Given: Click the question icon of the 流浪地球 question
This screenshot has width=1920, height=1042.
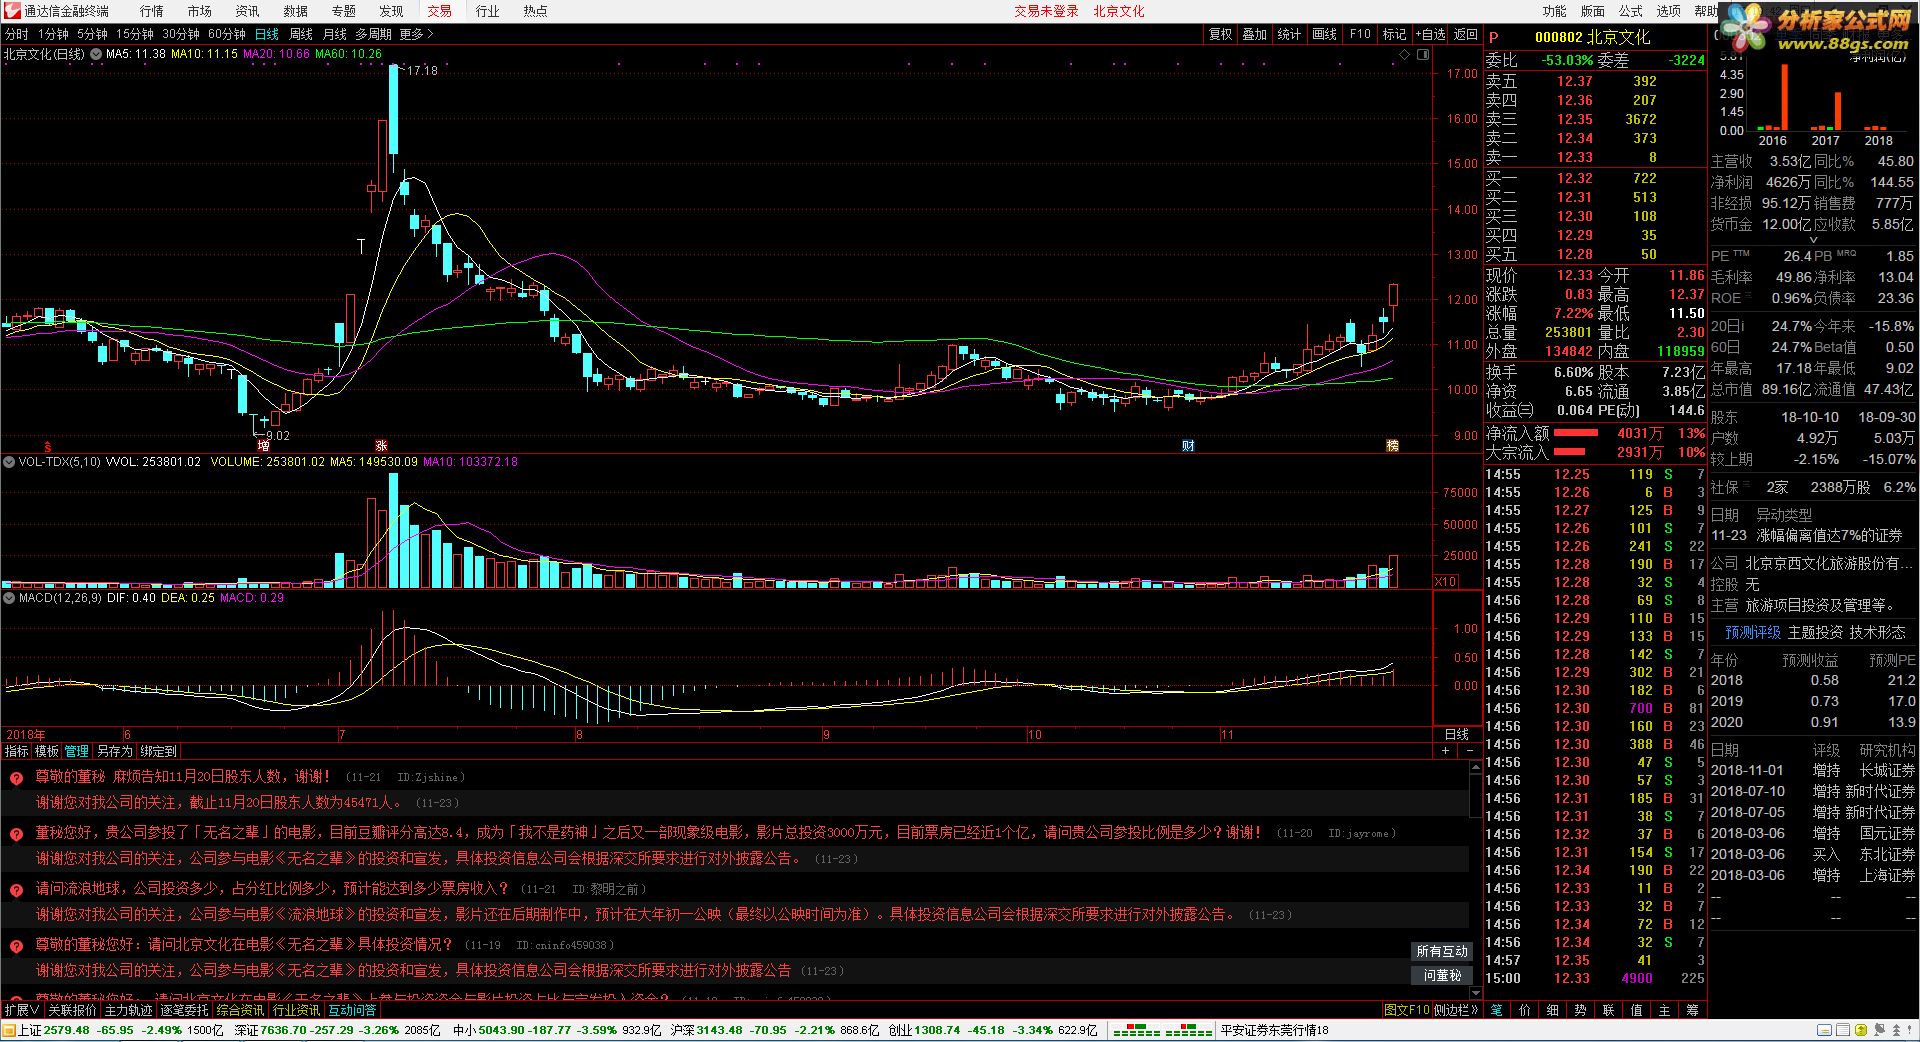Looking at the screenshot, I should pos(16,890).
